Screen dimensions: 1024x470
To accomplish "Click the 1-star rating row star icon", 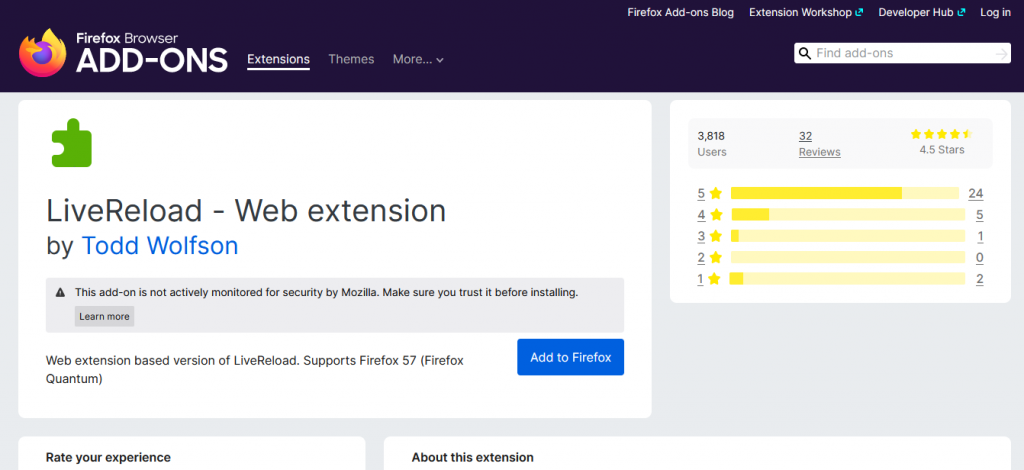I will pos(715,279).
